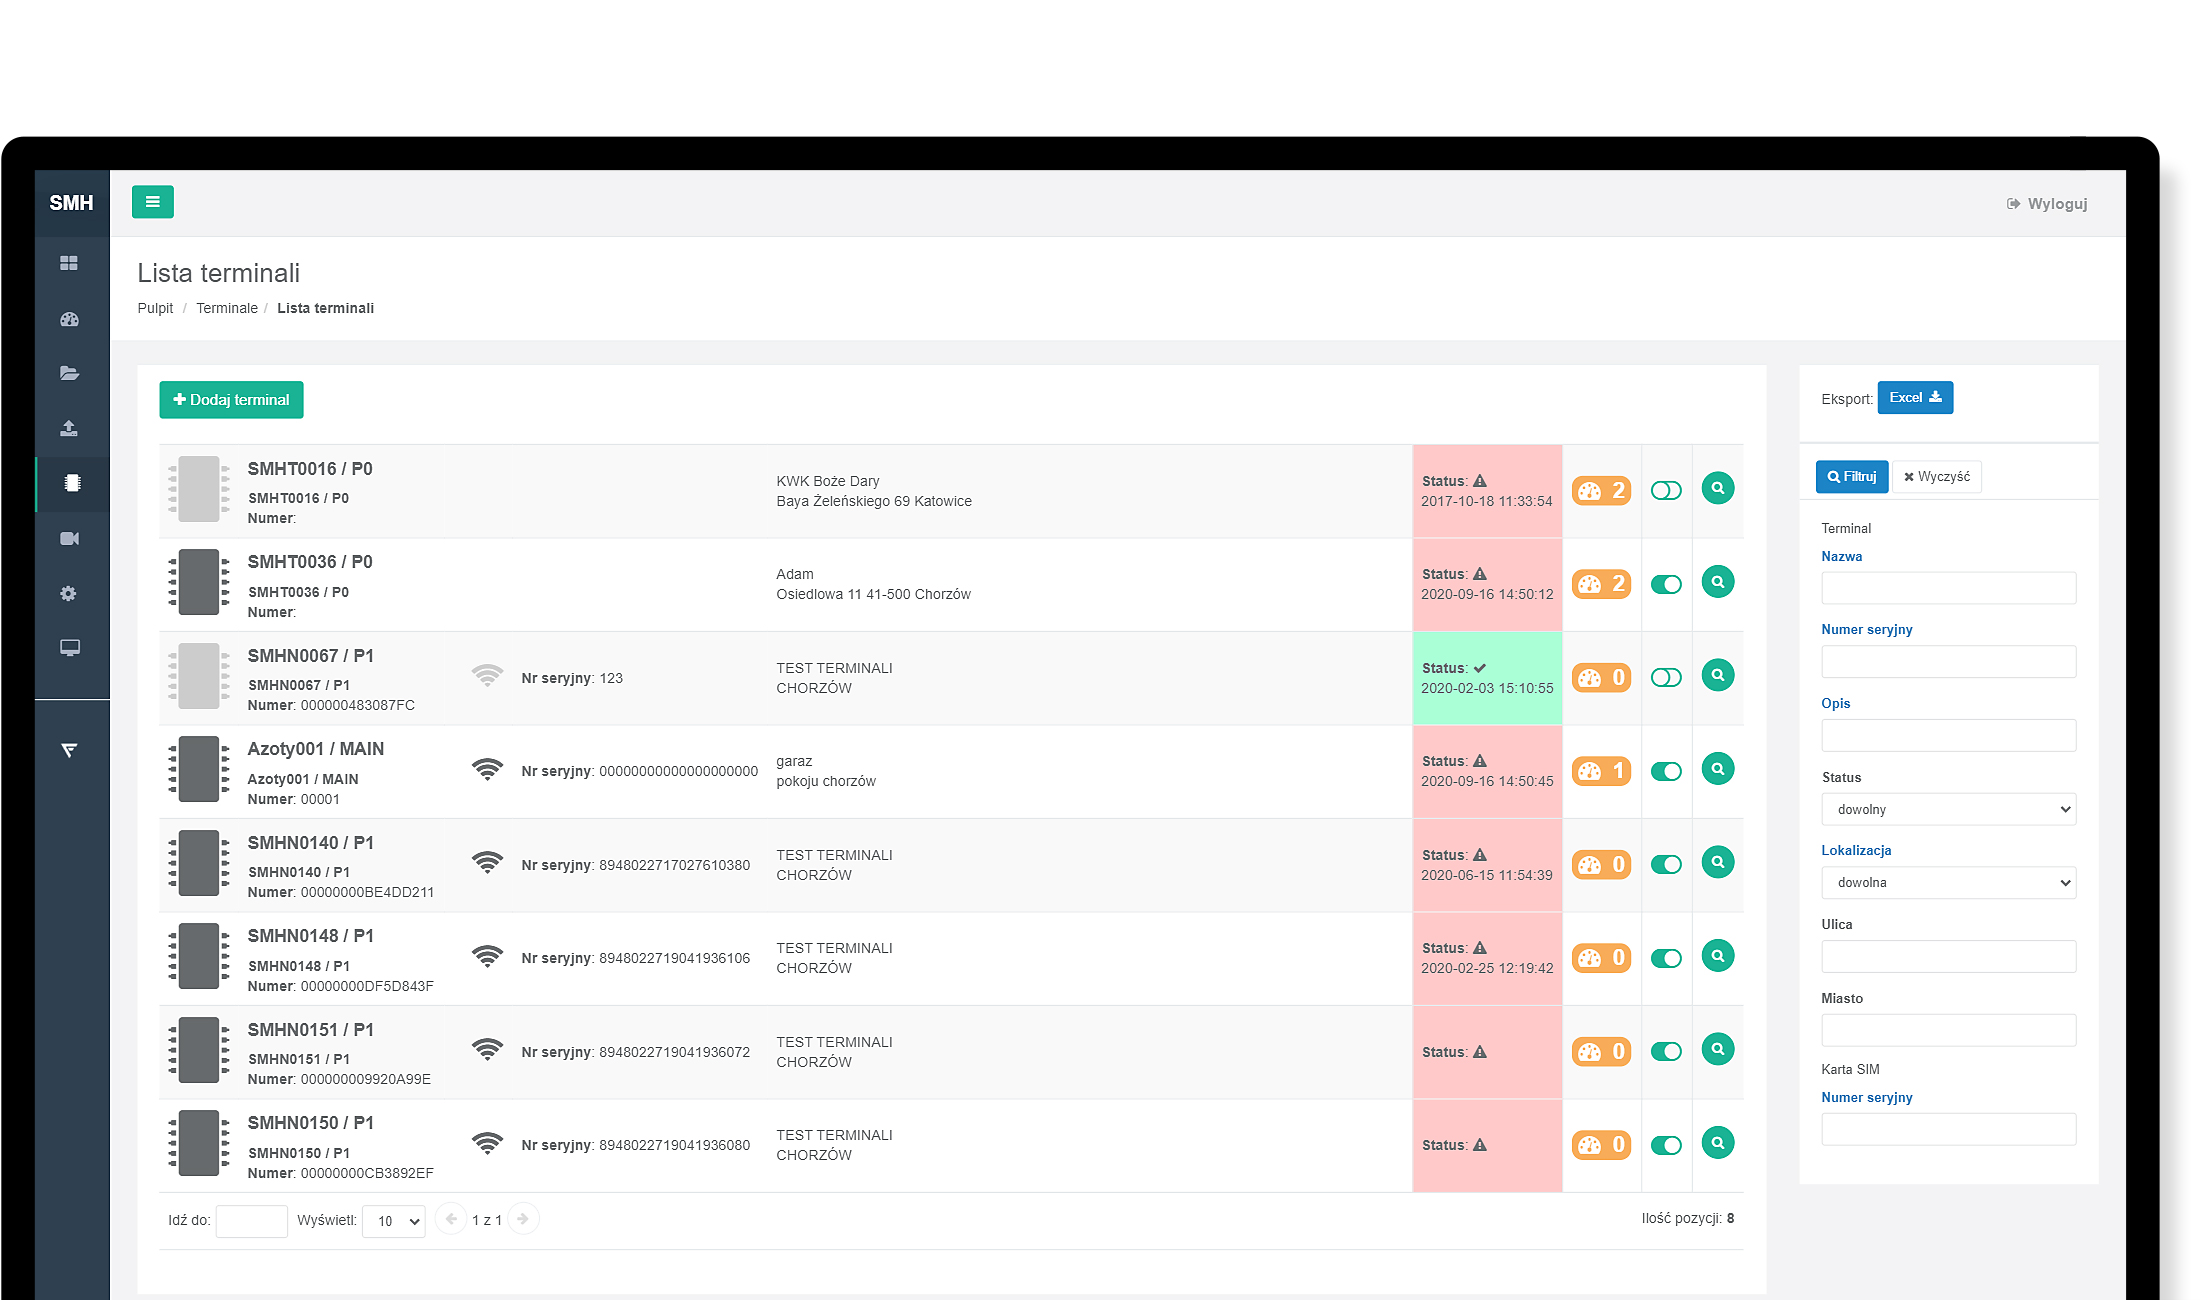2200x1300 pixels.
Task: Go to Terminale breadcrumb
Action: click(226, 308)
